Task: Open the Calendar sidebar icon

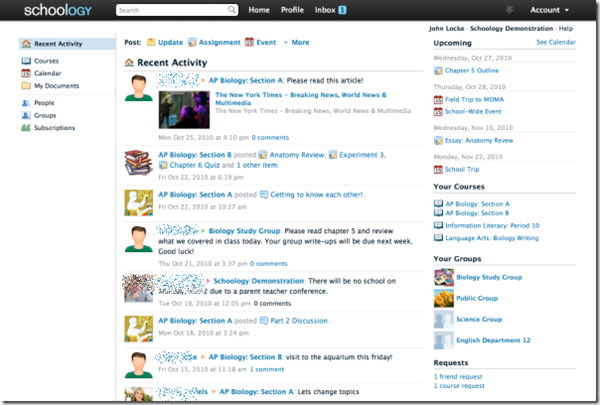Action: [x=27, y=73]
